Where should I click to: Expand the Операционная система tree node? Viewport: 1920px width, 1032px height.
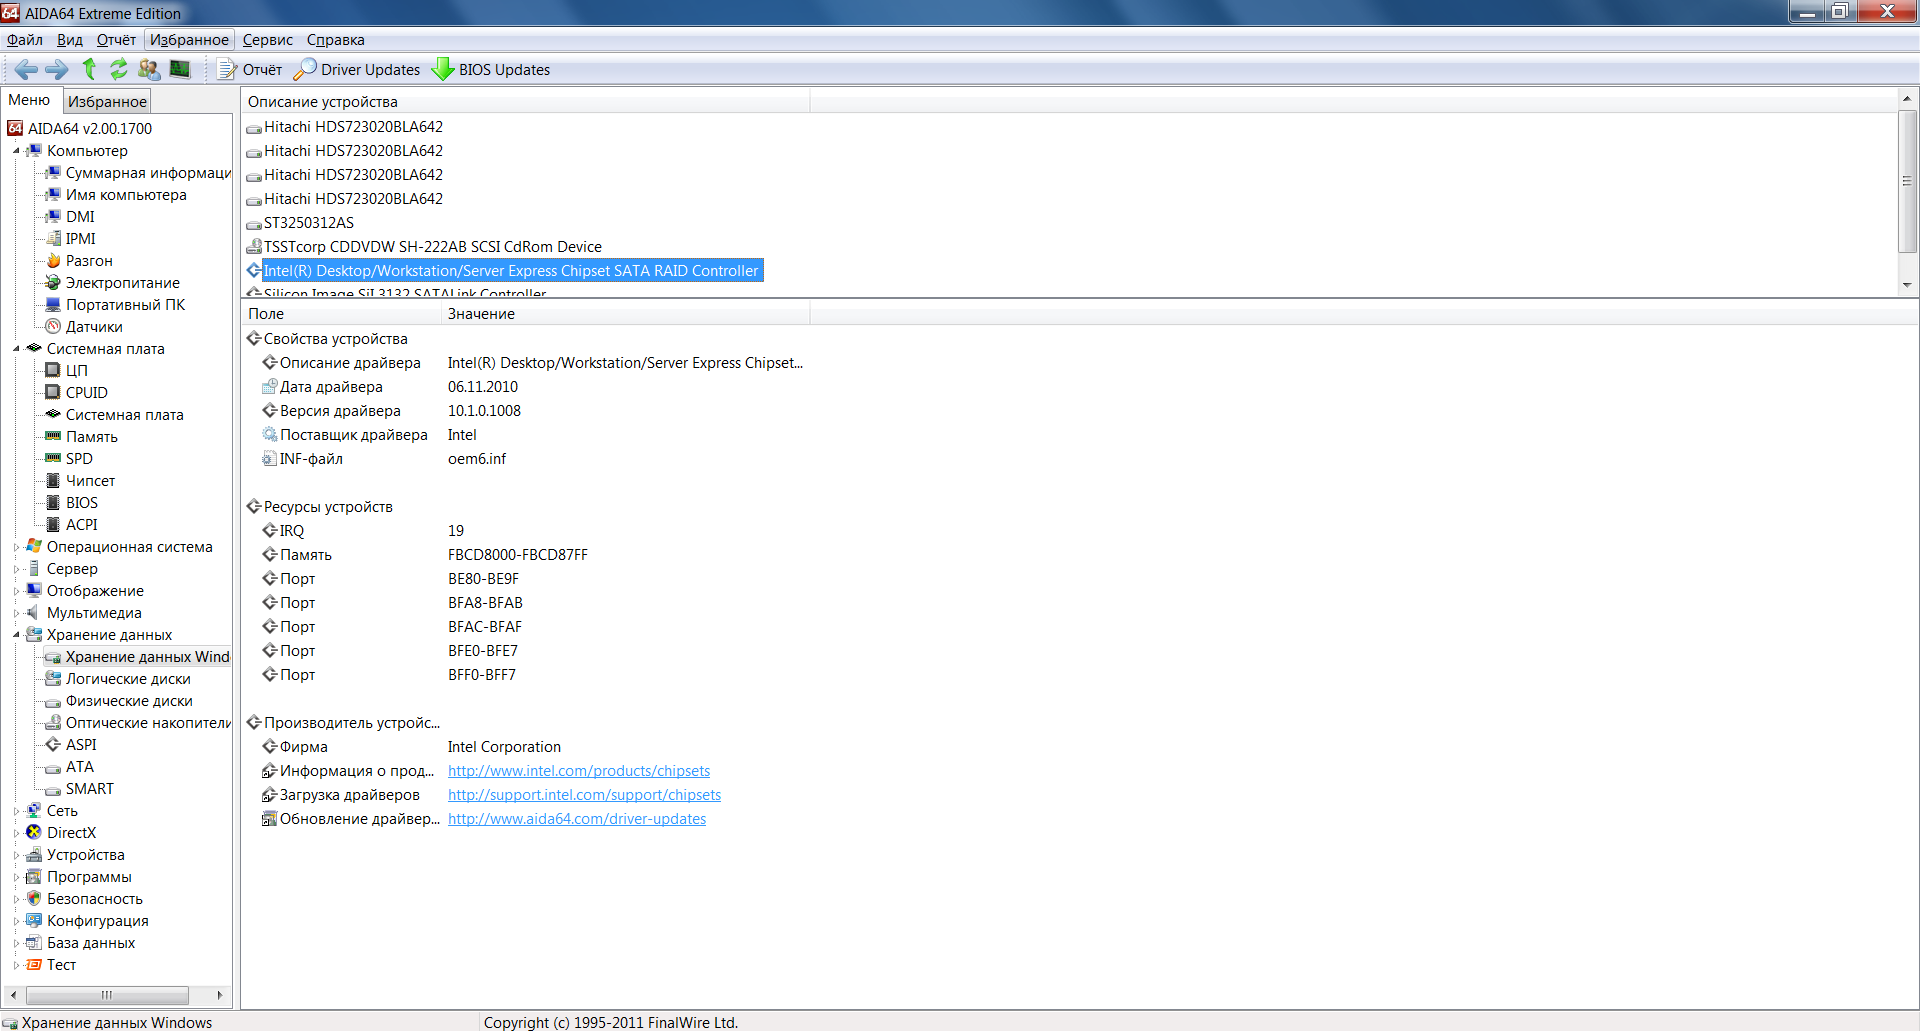tap(16, 547)
